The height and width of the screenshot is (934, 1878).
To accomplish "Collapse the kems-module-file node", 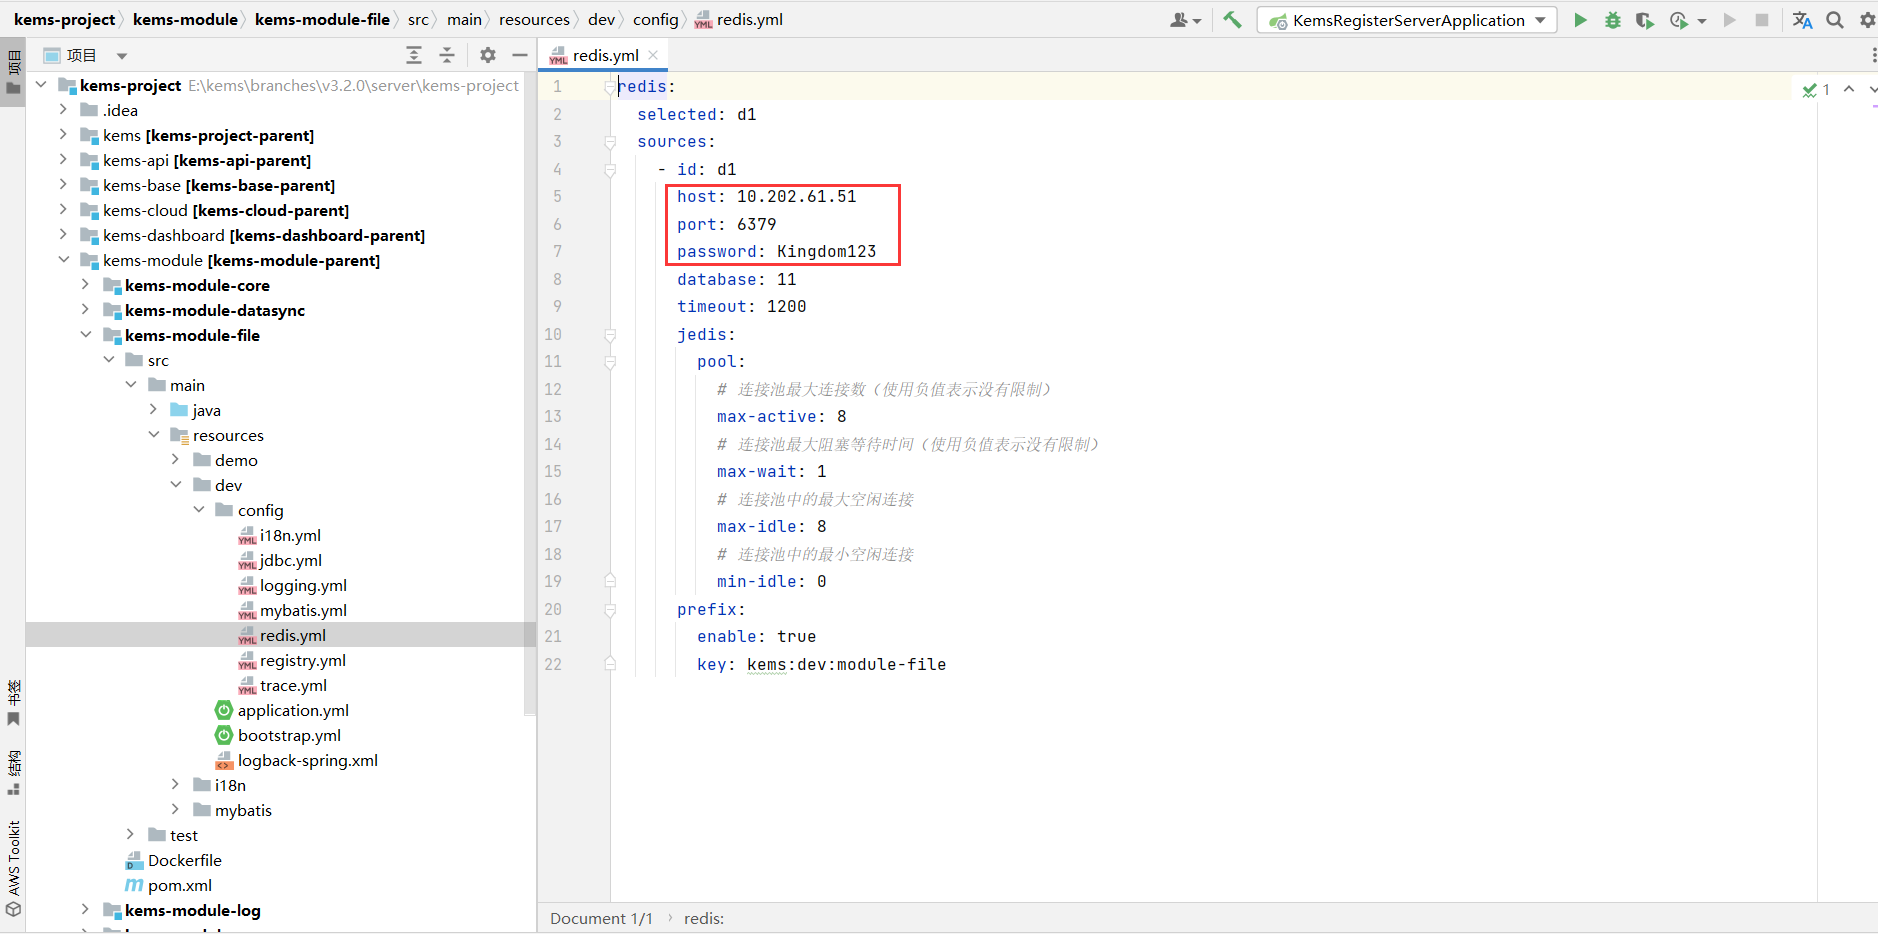I will (86, 335).
